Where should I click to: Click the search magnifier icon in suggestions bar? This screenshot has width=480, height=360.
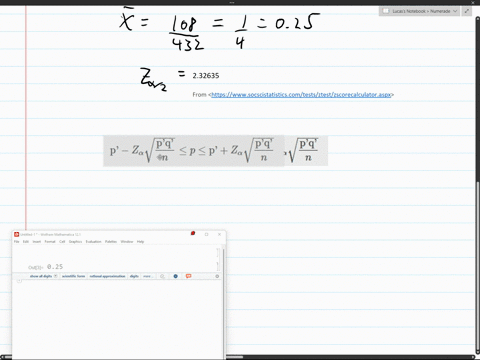pyautogui.click(x=162, y=276)
